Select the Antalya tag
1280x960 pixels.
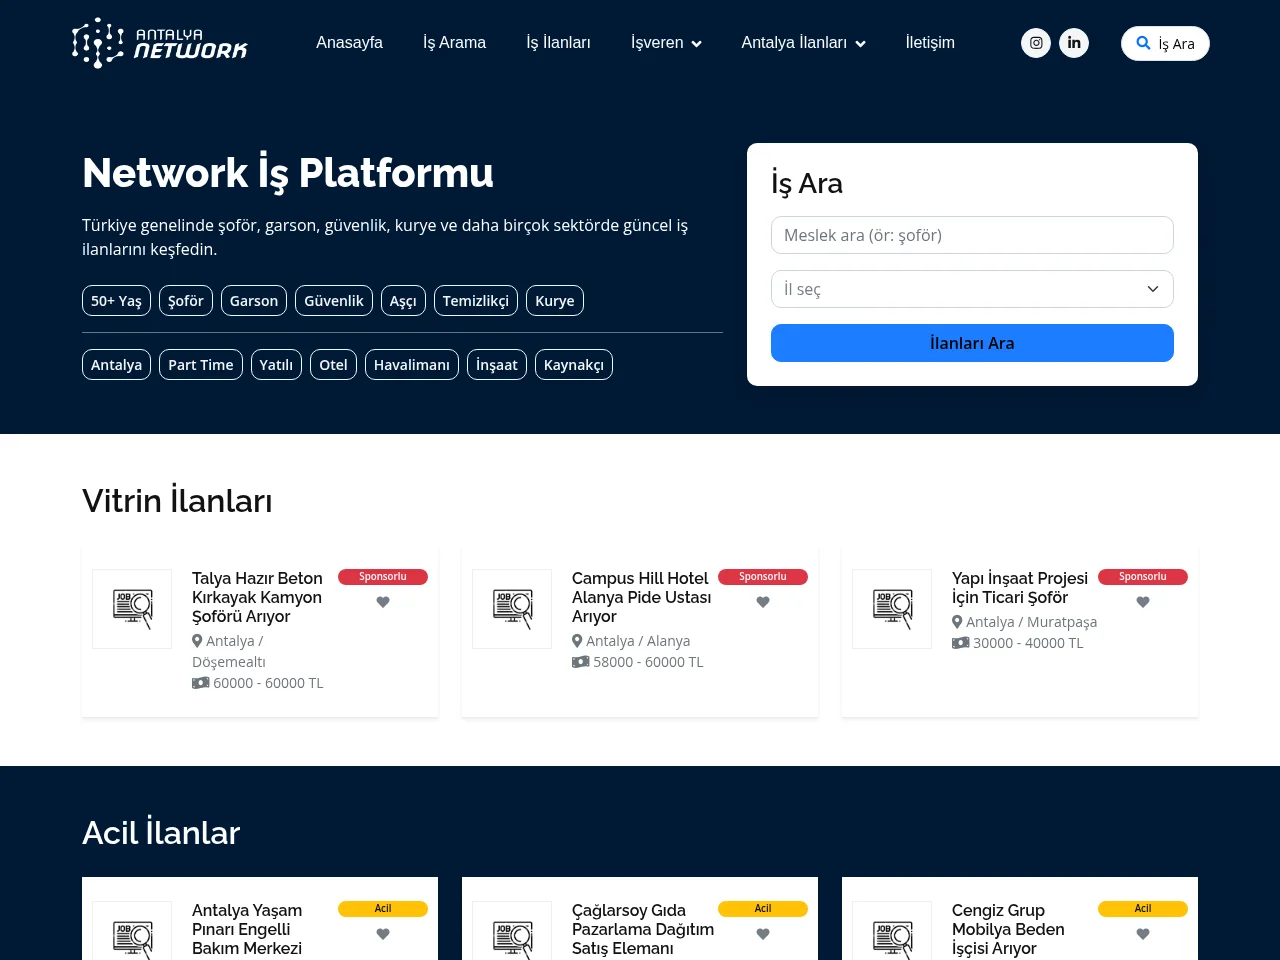[x=116, y=365]
